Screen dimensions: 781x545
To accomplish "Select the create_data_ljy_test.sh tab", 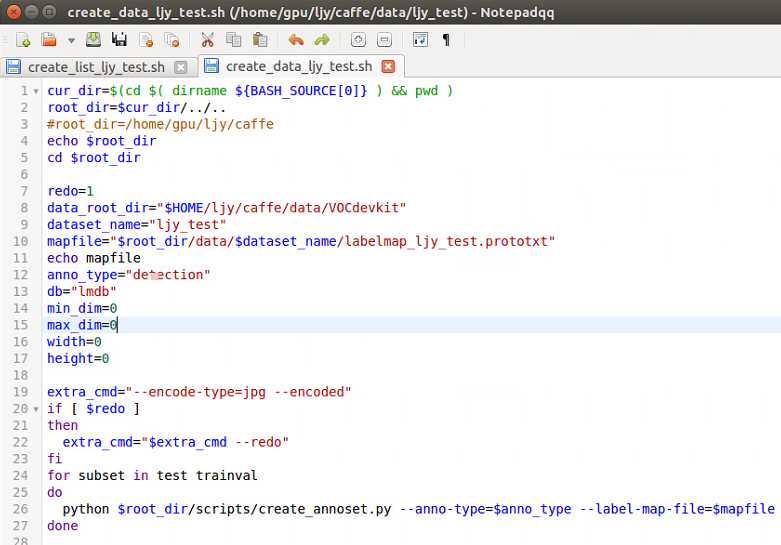I will tap(299, 66).
